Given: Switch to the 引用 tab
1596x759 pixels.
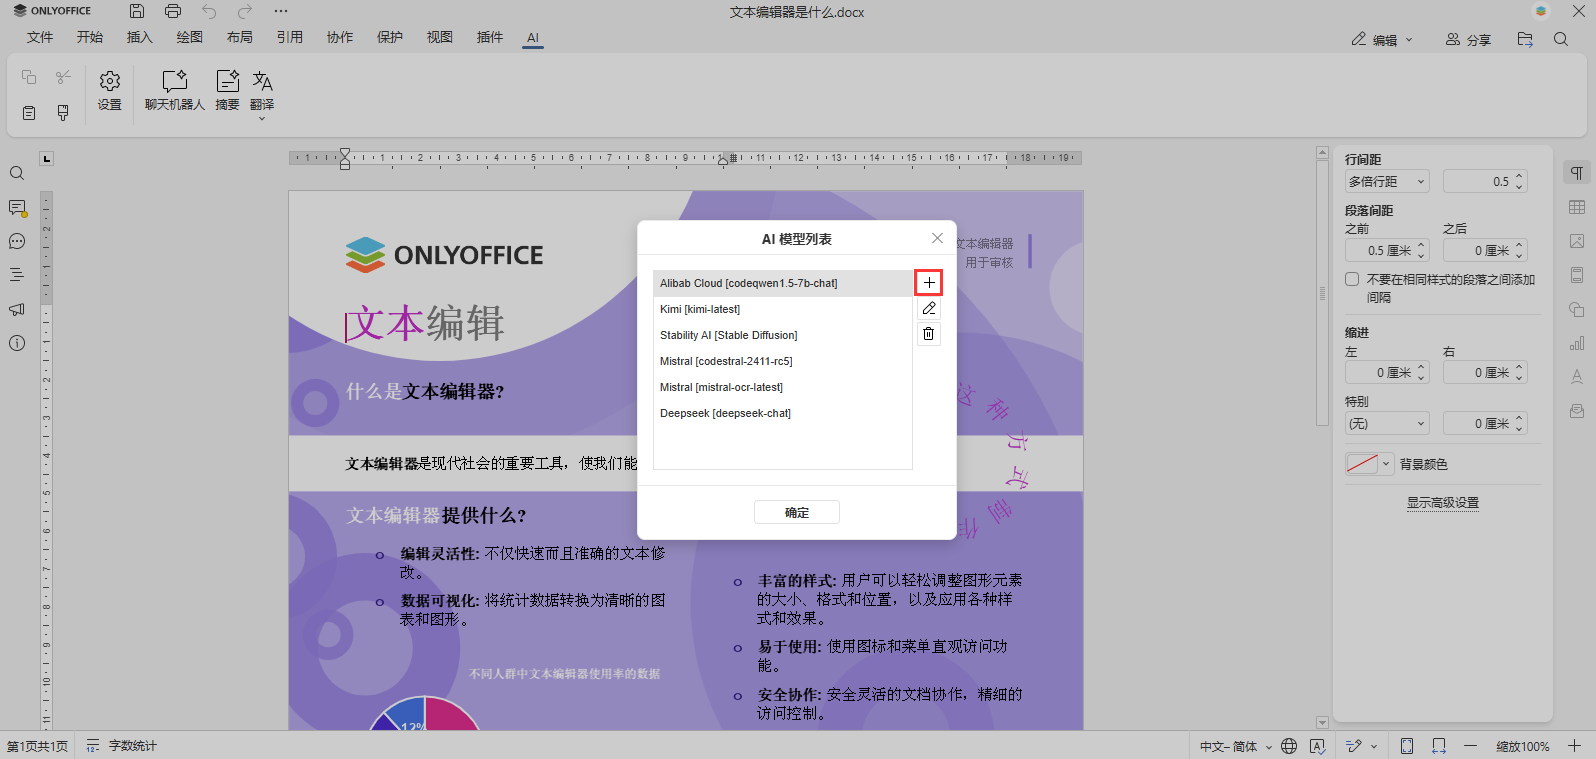Looking at the screenshot, I should point(290,37).
